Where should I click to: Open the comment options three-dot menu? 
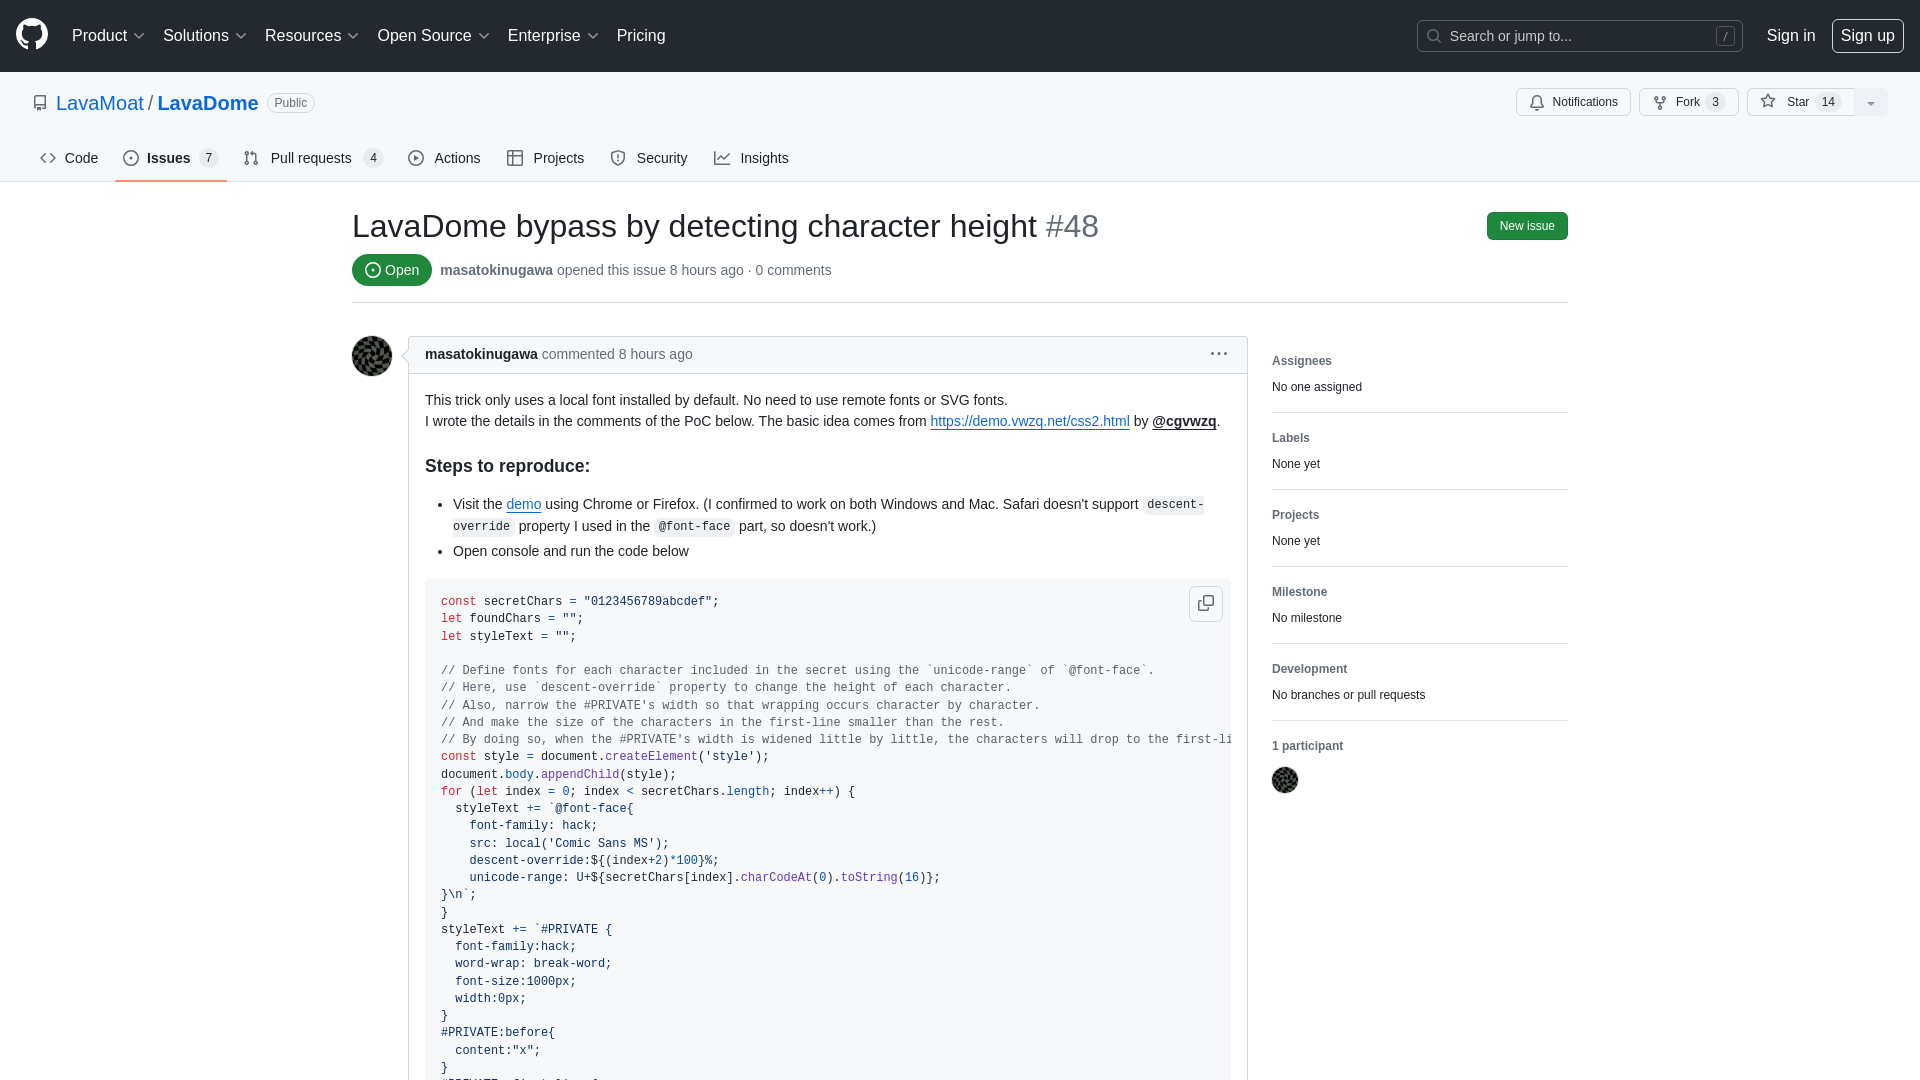point(1219,354)
